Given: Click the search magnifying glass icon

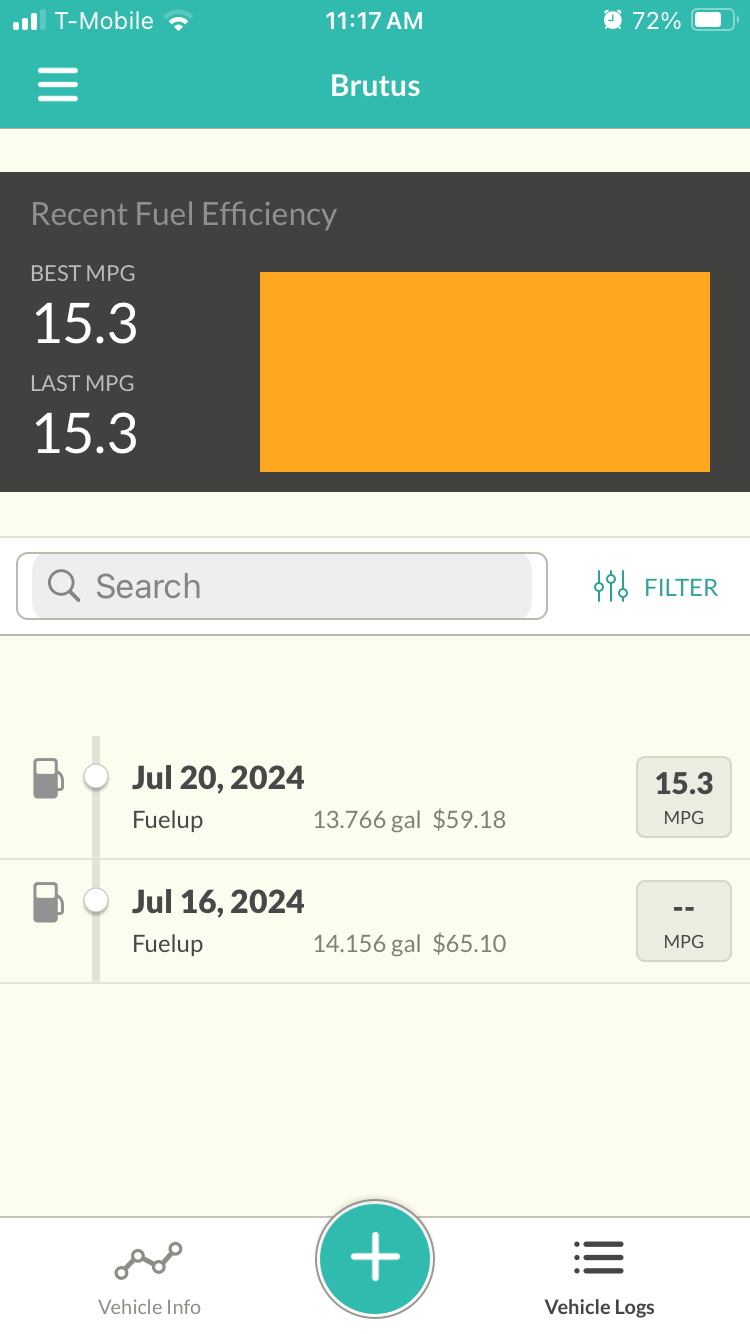Looking at the screenshot, I should (64, 586).
